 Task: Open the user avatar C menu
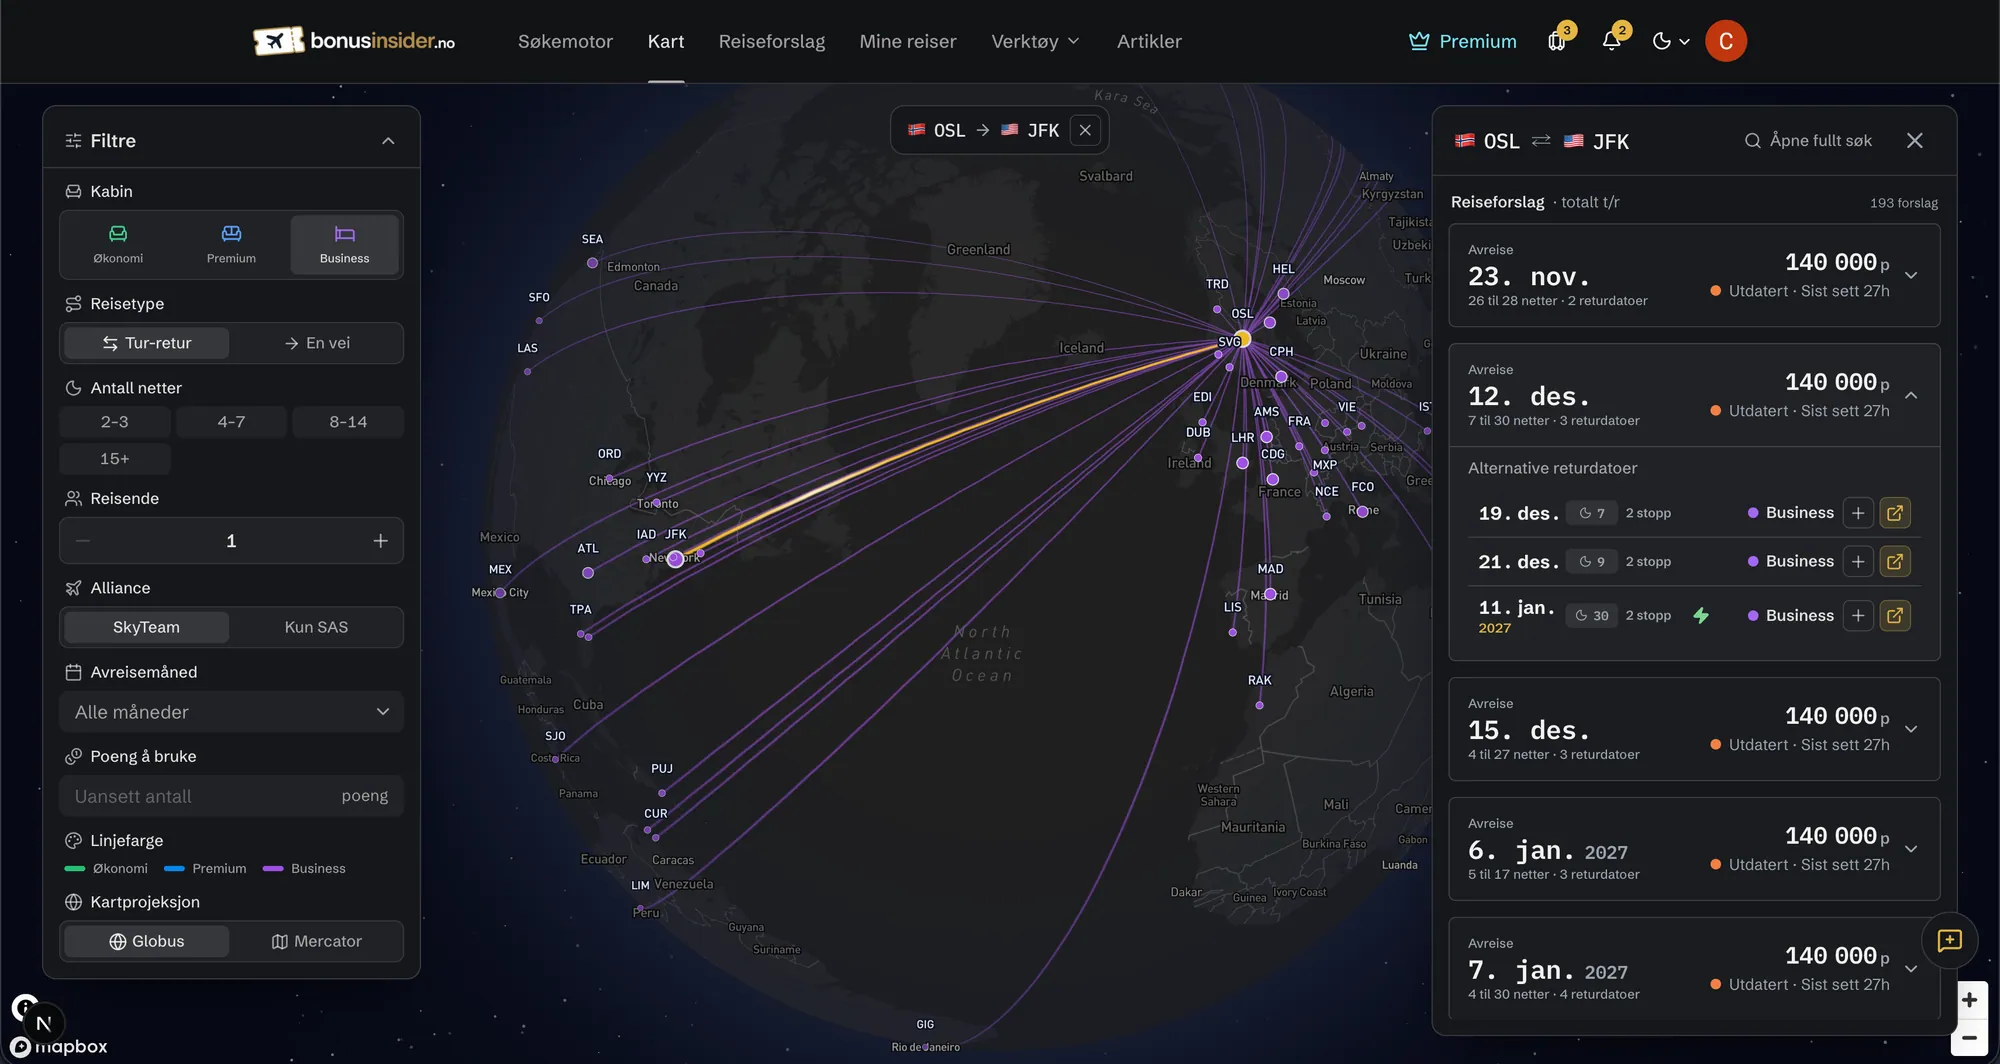point(1726,41)
